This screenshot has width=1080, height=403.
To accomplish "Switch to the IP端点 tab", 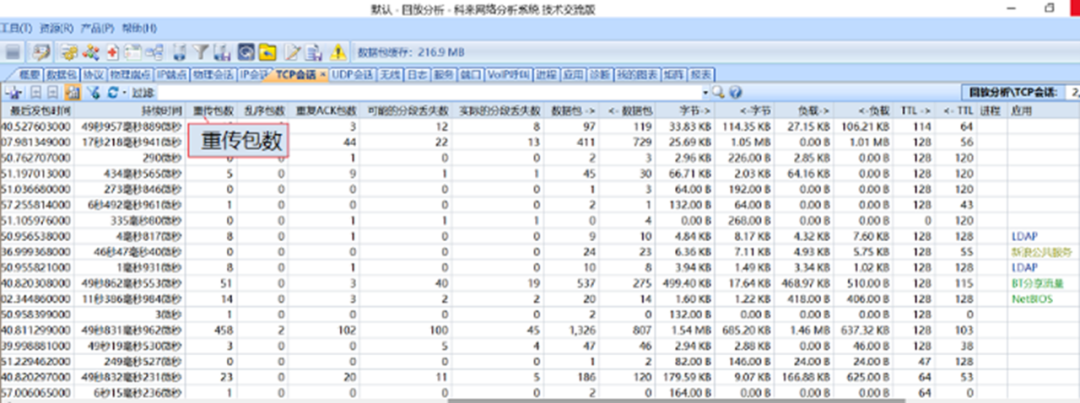I will click(x=170, y=74).
